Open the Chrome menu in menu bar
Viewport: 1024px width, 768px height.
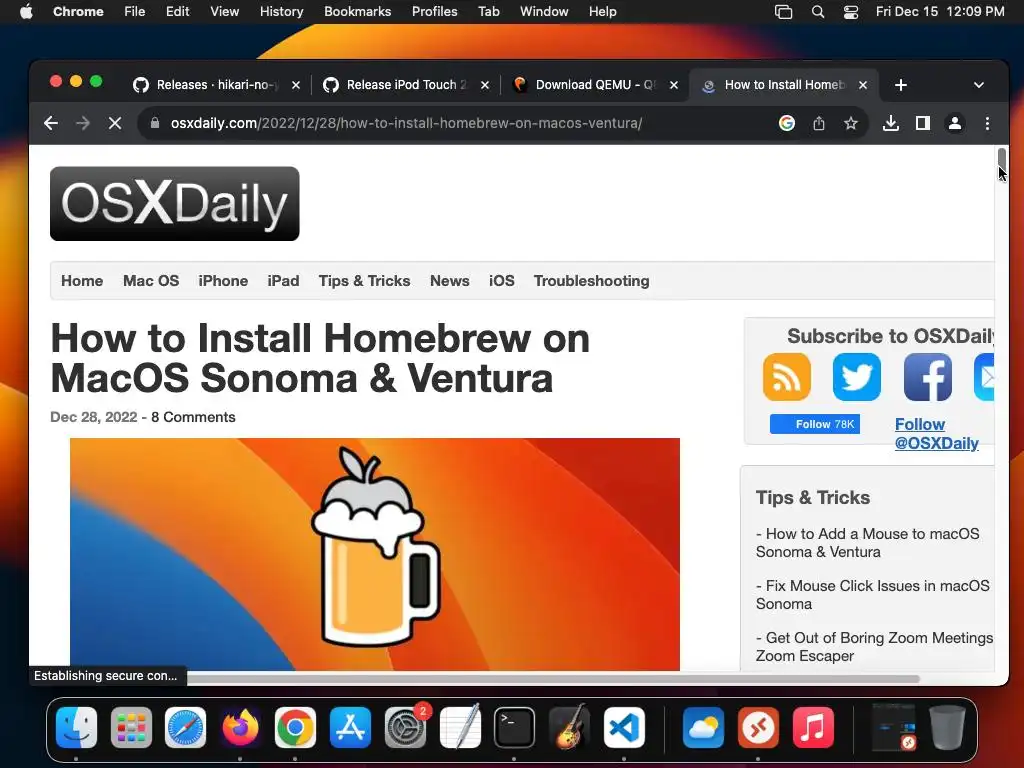click(x=78, y=12)
